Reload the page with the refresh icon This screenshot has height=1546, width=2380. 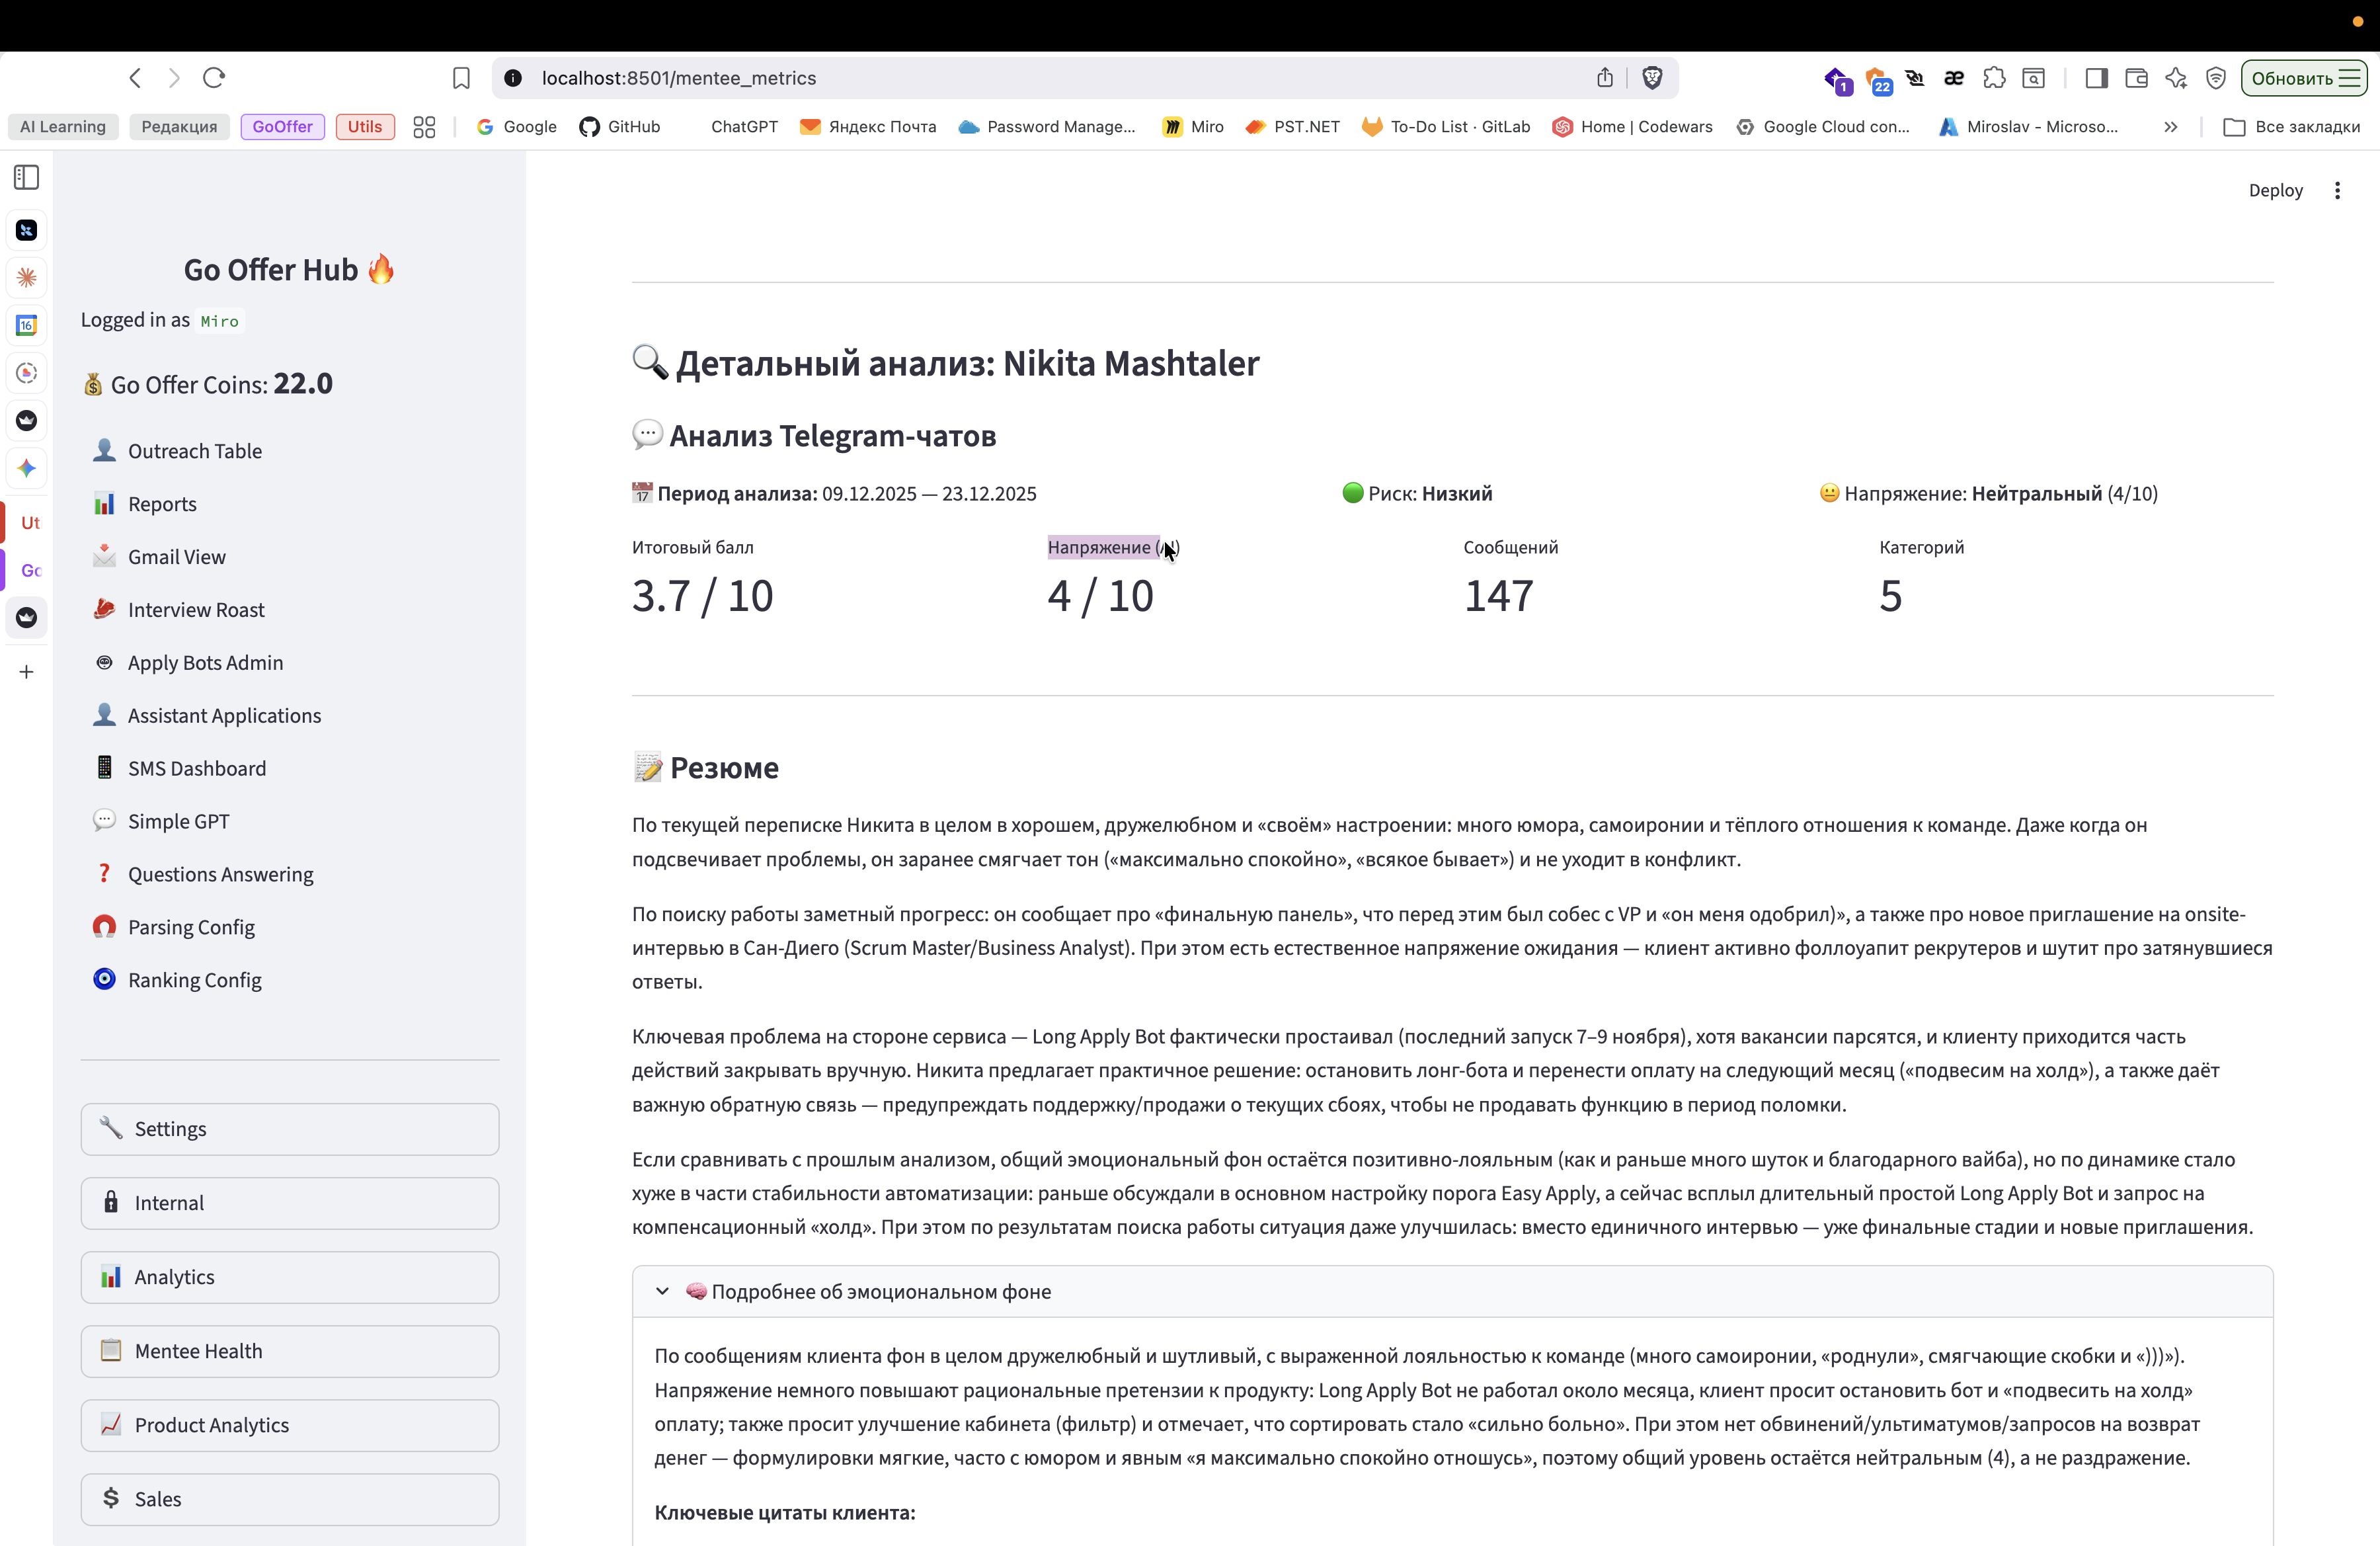[214, 78]
